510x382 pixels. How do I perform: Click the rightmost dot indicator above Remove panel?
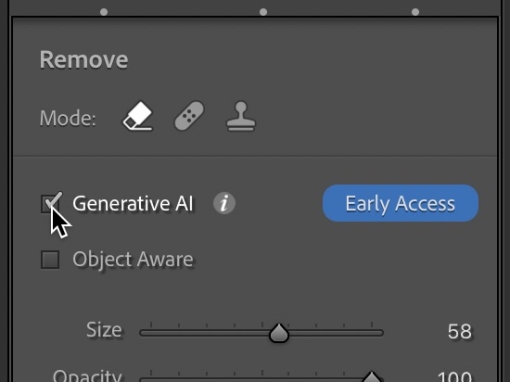point(415,12)
